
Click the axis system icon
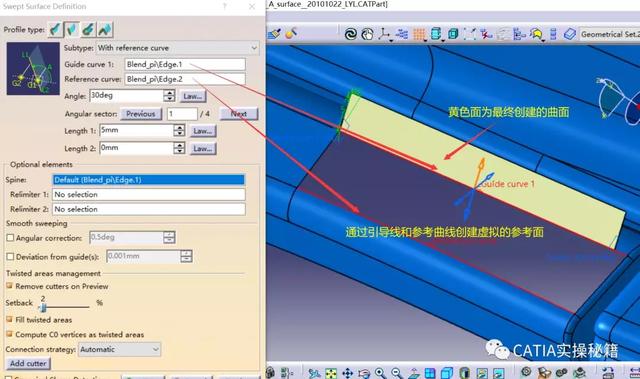pyautogui.click(x=384, y=34)
